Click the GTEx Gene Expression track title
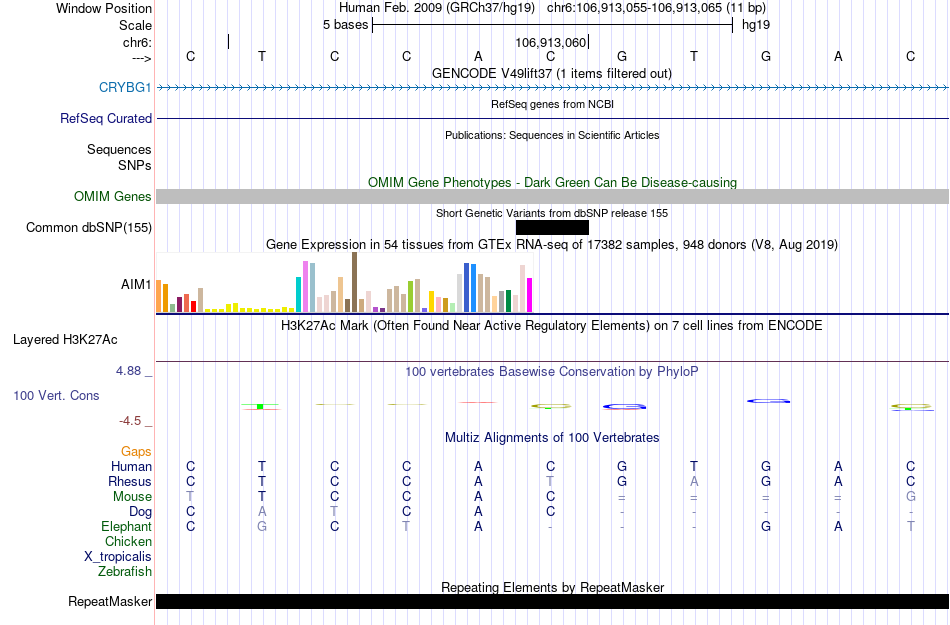Image resolution: width=950 pixels, height=625 pixels. tap(552, 245)
